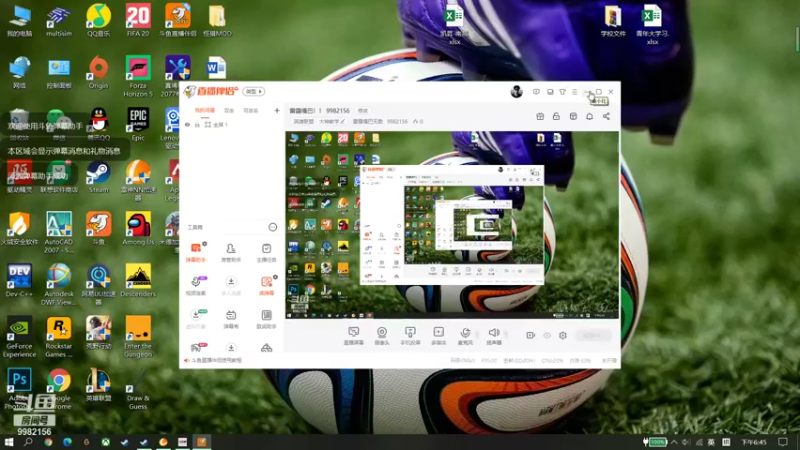Screen dimensions: 800x450
Task: Open the Edge browser in the taskbar
Action: pyautogui.click(x=67, y=442)
